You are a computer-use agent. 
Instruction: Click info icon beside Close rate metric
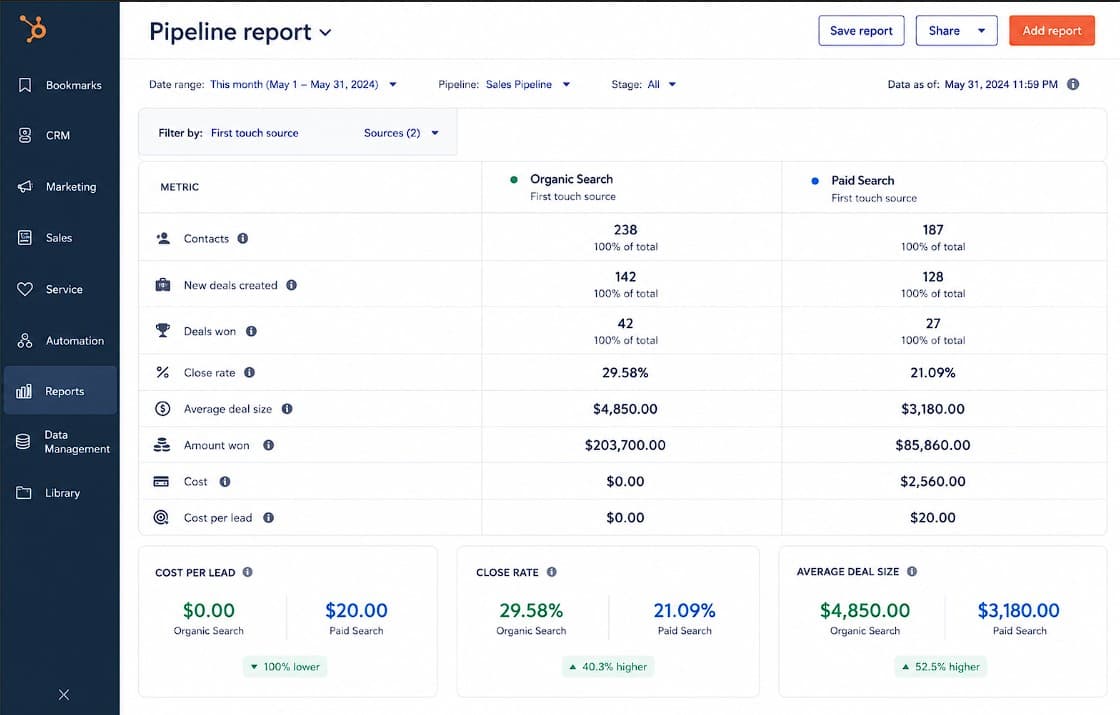(249, 372)
